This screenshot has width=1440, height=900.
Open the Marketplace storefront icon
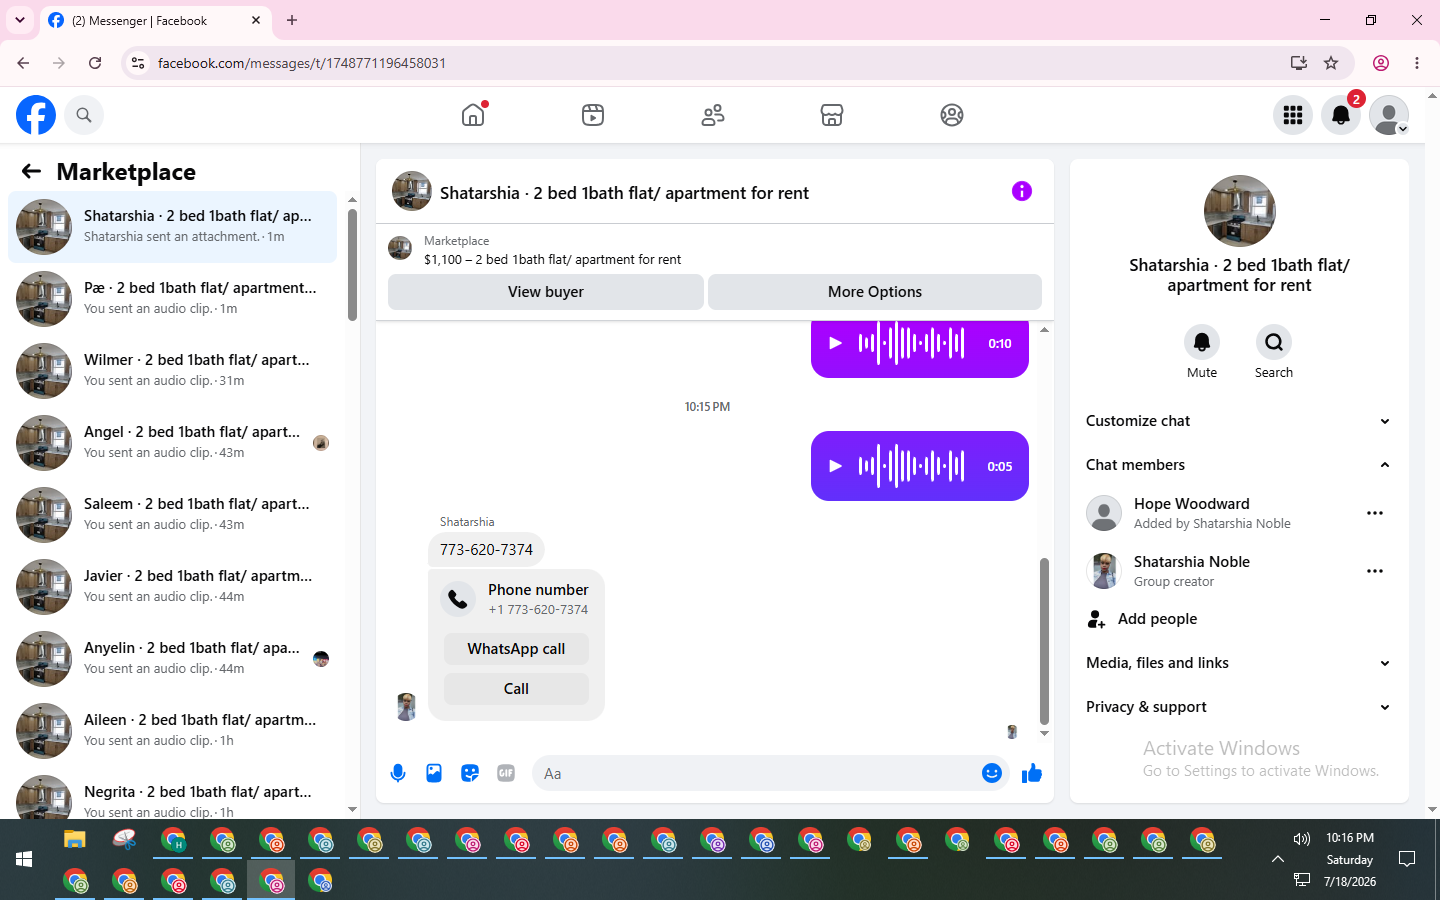tap(832, 115)
